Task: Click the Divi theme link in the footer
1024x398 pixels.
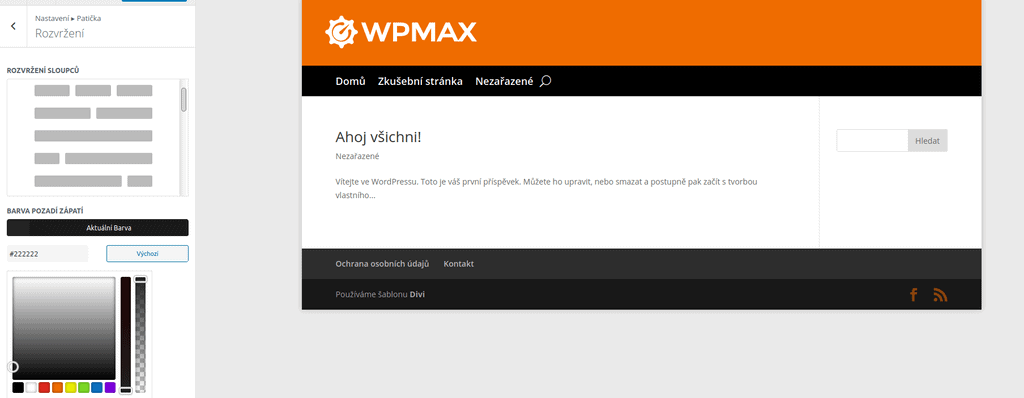Action: tap(417, 295)
